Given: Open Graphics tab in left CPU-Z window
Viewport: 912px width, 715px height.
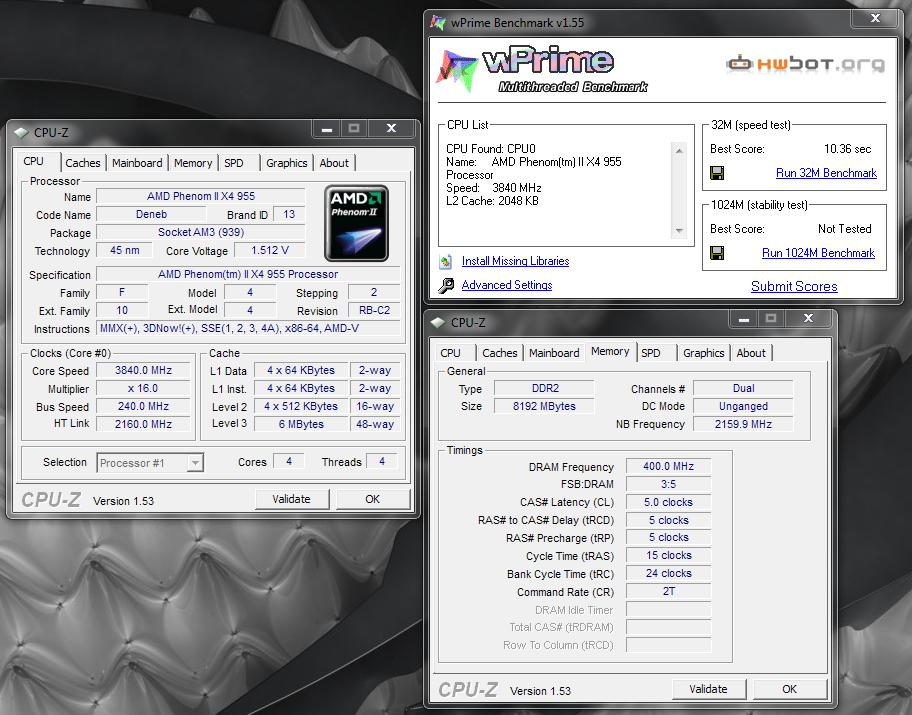Looking at the screenshot, I should (x=287, y=163).
